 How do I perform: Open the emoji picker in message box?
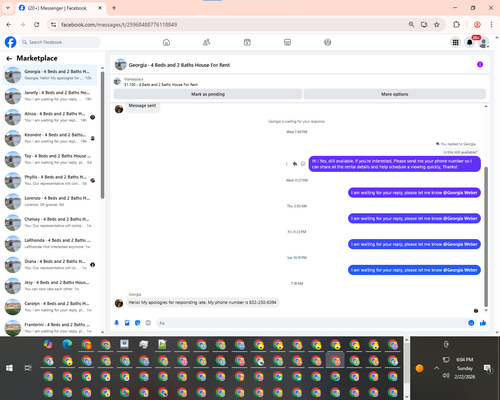(x=471, y=323)
